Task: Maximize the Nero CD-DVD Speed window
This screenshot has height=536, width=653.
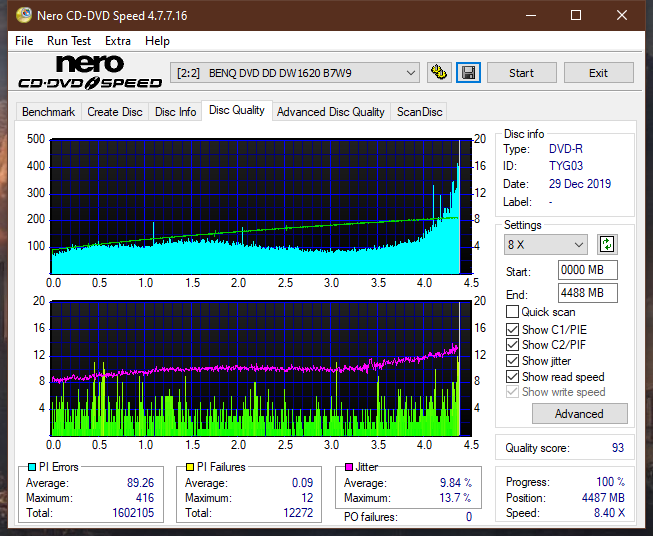Action: coord(576,15)
